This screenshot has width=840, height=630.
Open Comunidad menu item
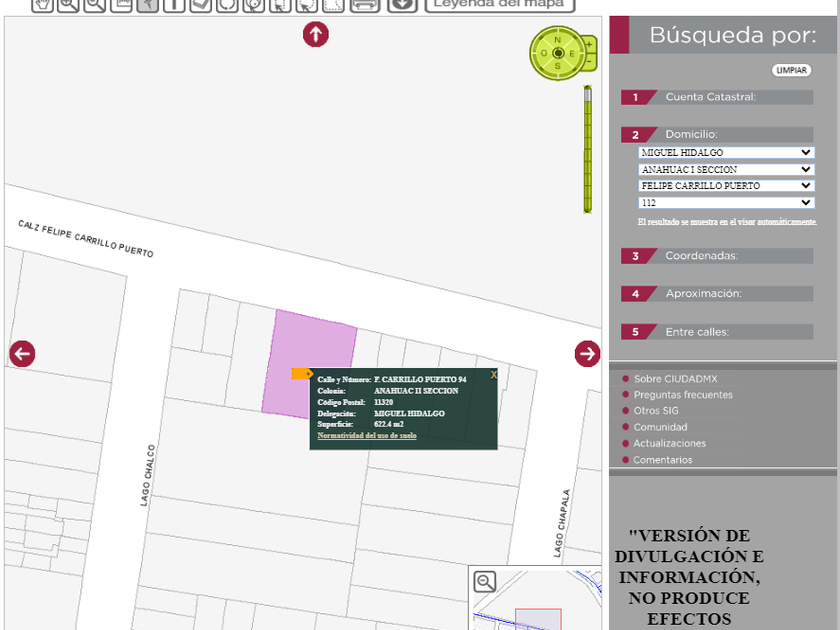coord(660,427)
